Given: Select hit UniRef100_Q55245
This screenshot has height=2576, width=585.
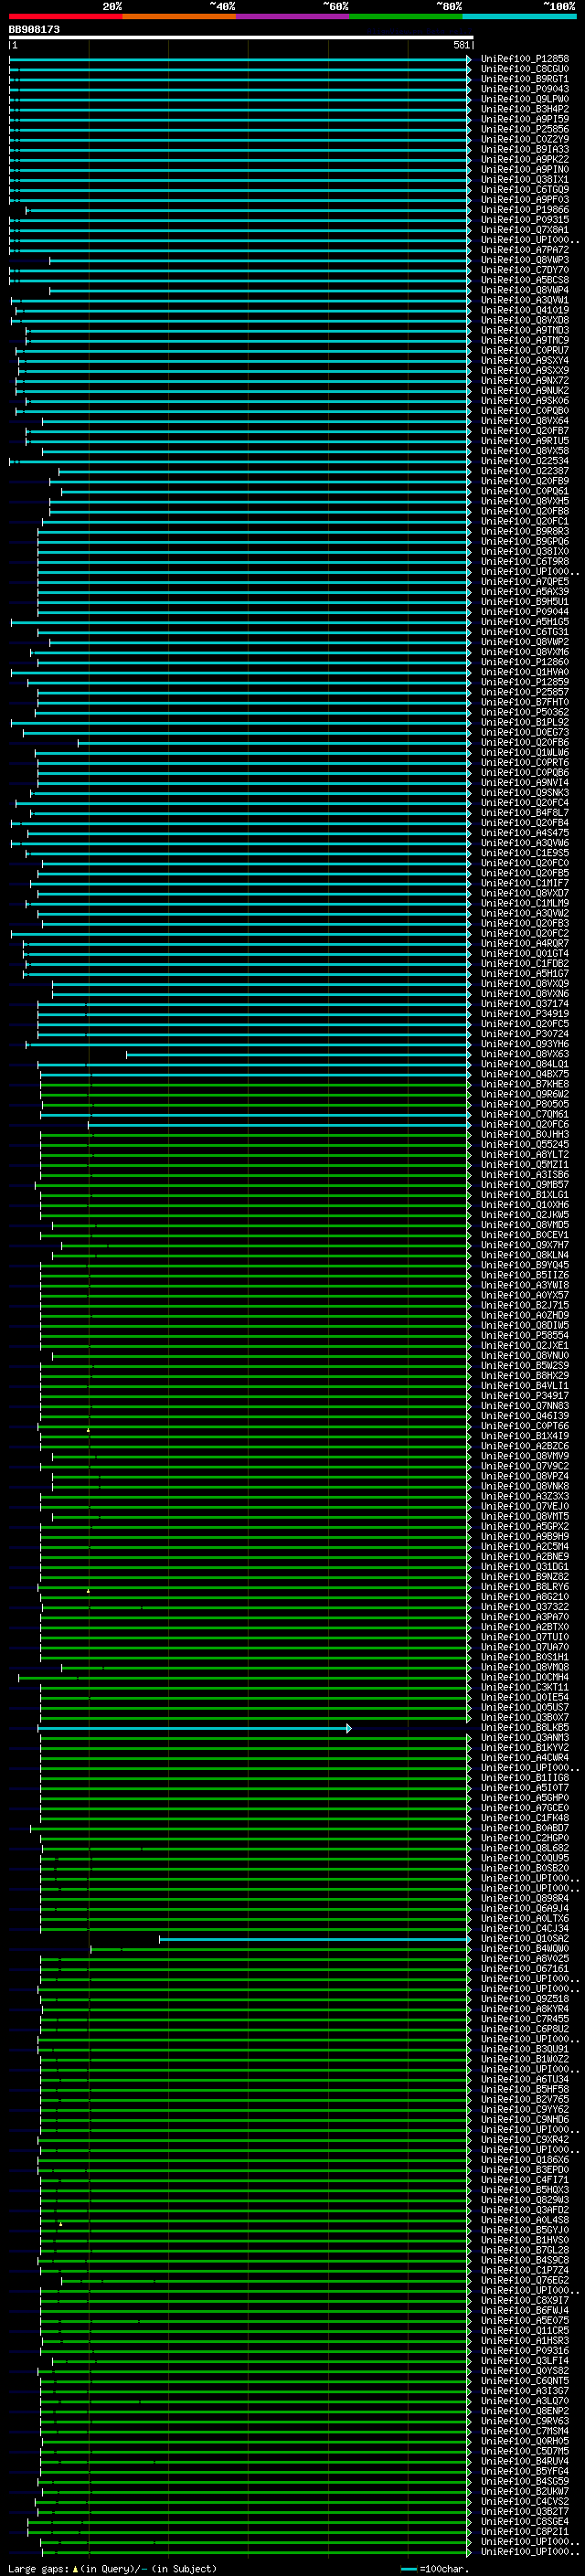Looking at the screenshot, I should click(x=525, y=1144).
